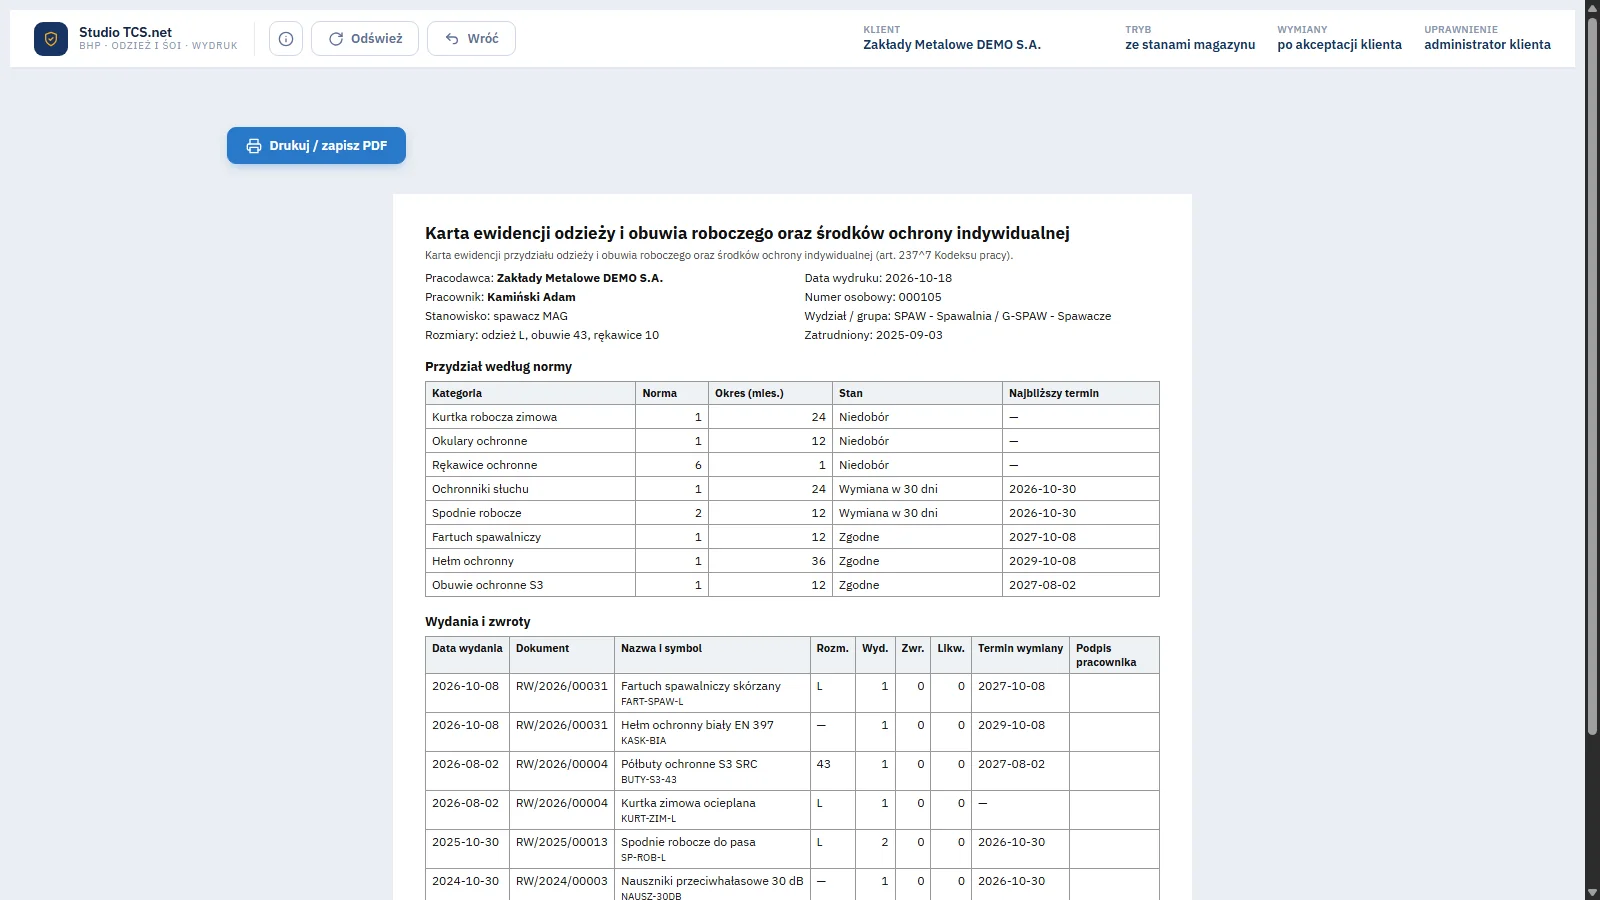Screen dimensions: 1600x900
Task: Click 'Numer osobowy: 000105' line
Action: [873, 297]
